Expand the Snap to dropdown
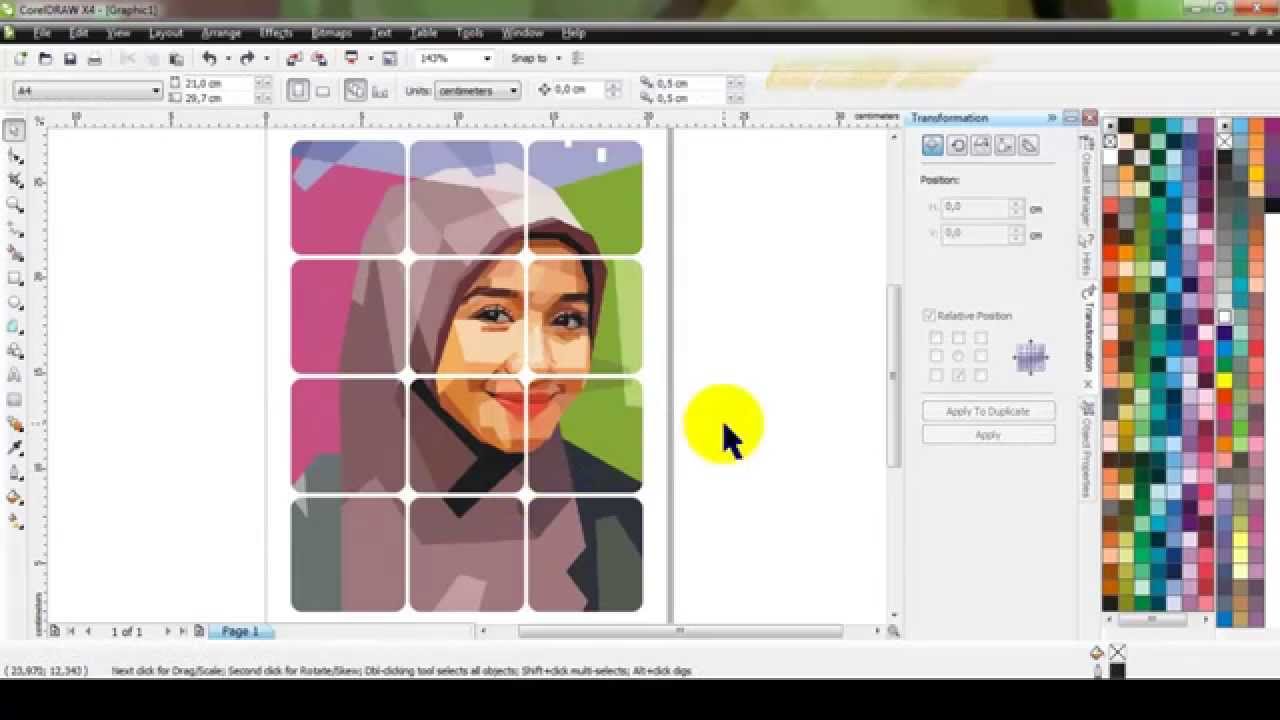 tap(559, 59)
